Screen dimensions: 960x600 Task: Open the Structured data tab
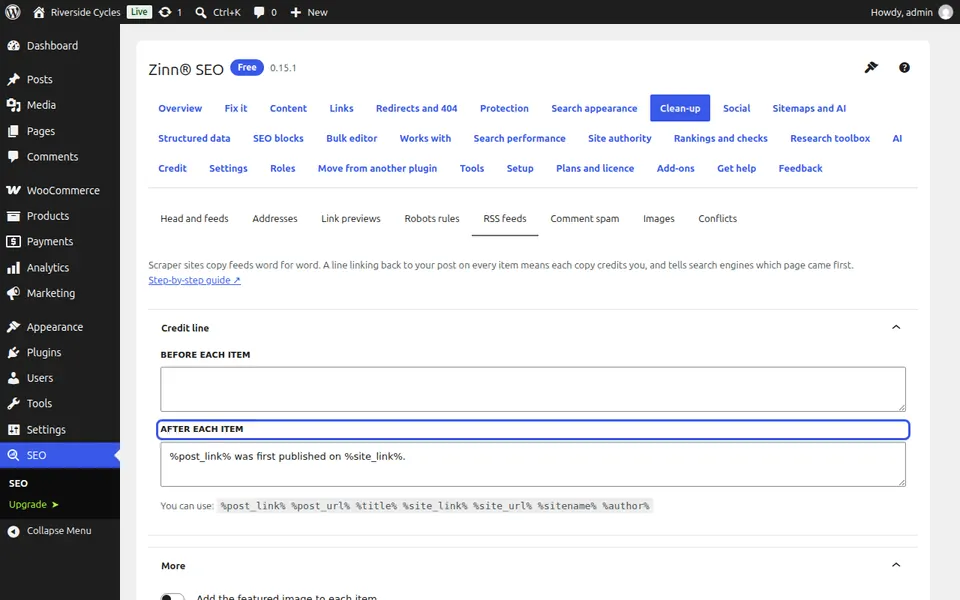click(194, 138)
